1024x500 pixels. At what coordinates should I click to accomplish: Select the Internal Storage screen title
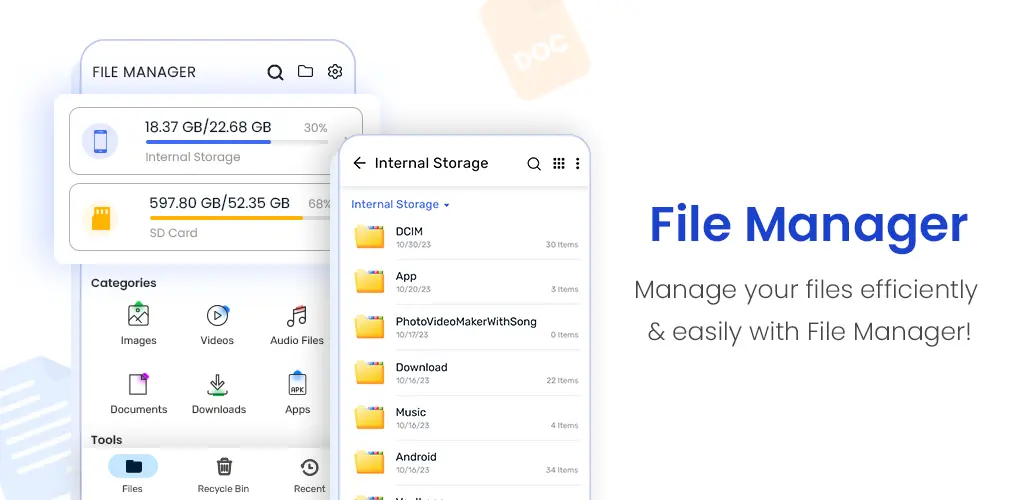[x=431, y=163]
